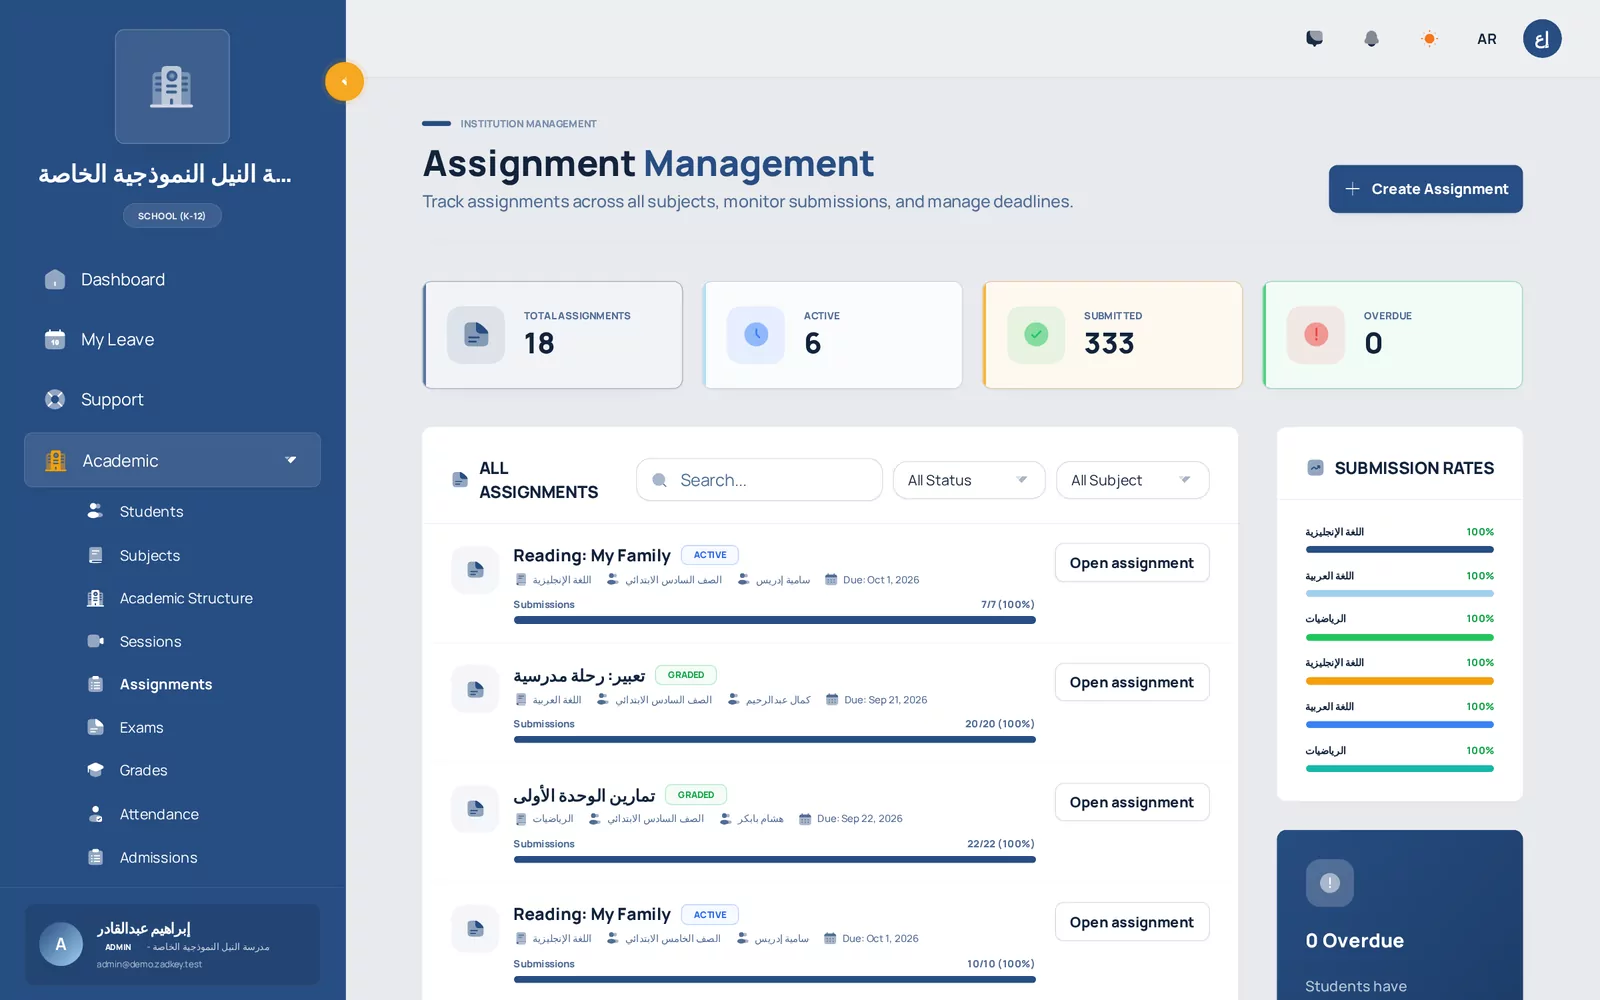The width and height of the screenshot is (1600, 1000).
Task: Click the 7/7 submissions progress bar
Action: [775, 620]
